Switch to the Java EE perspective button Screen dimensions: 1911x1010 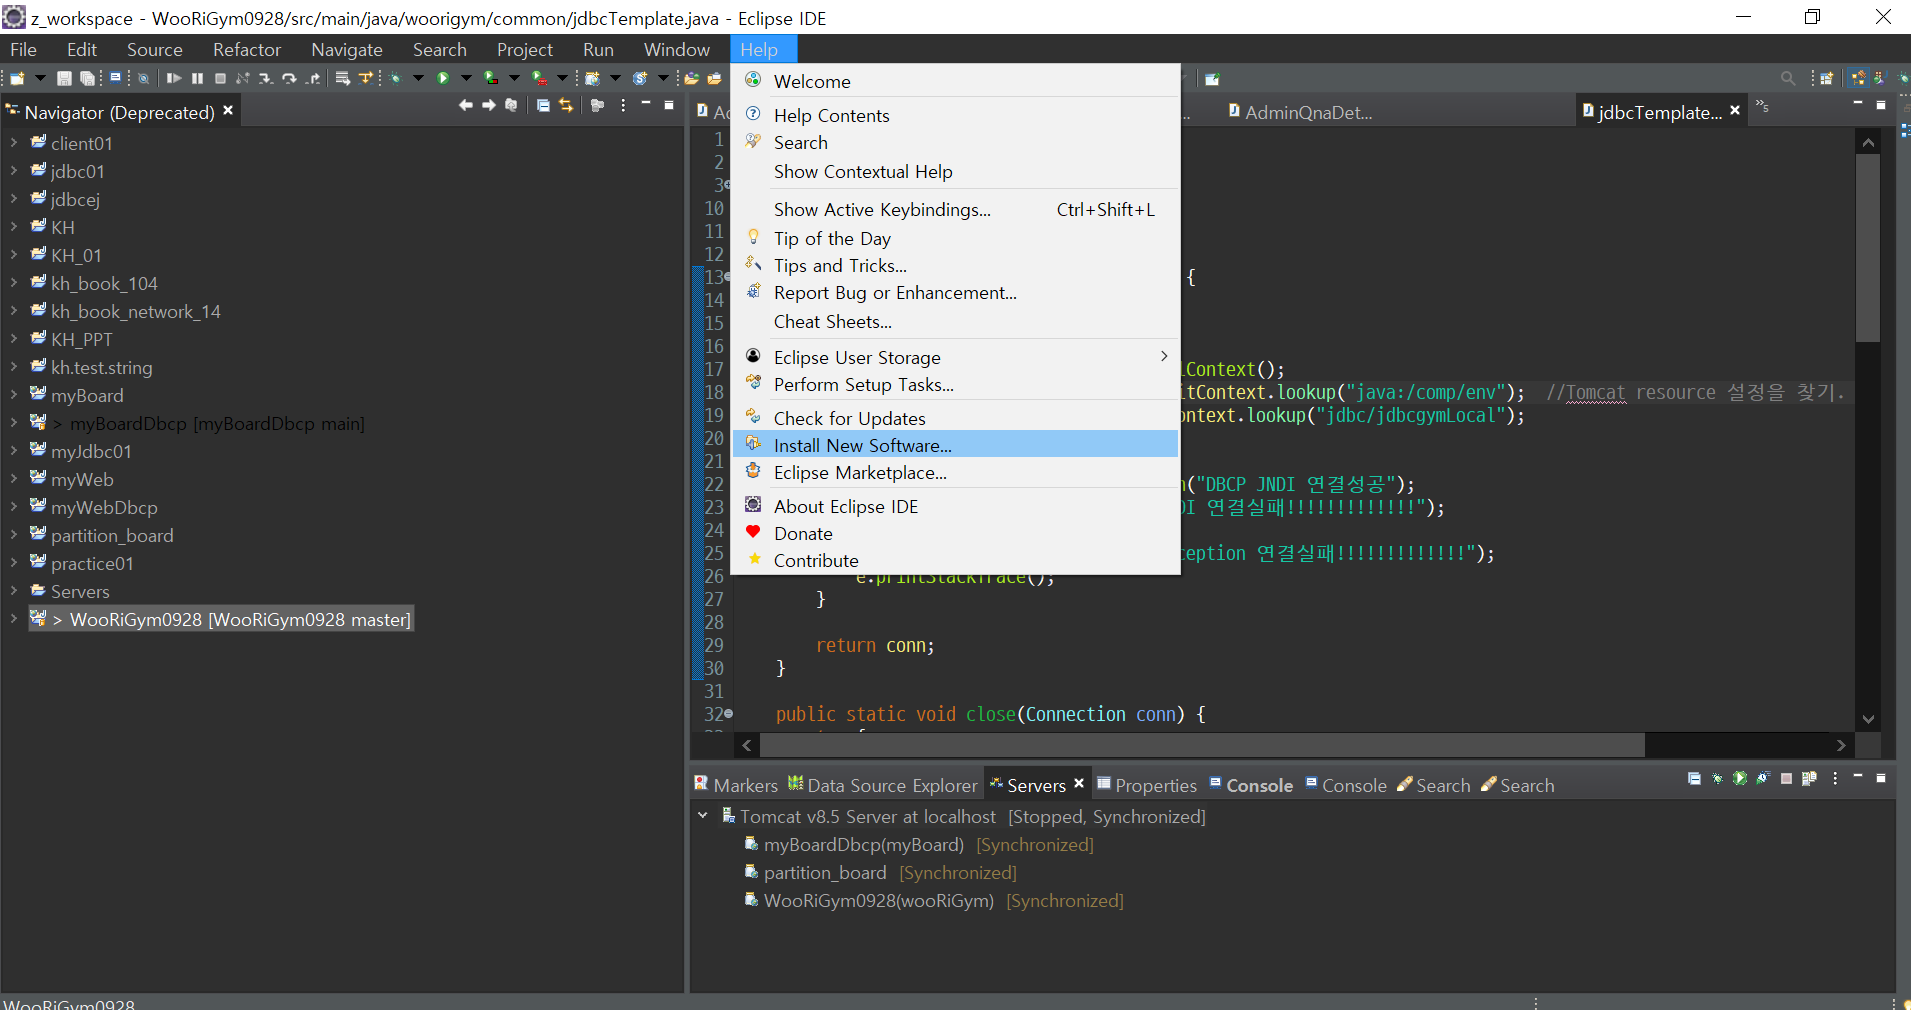click(x=1858, y=78)
